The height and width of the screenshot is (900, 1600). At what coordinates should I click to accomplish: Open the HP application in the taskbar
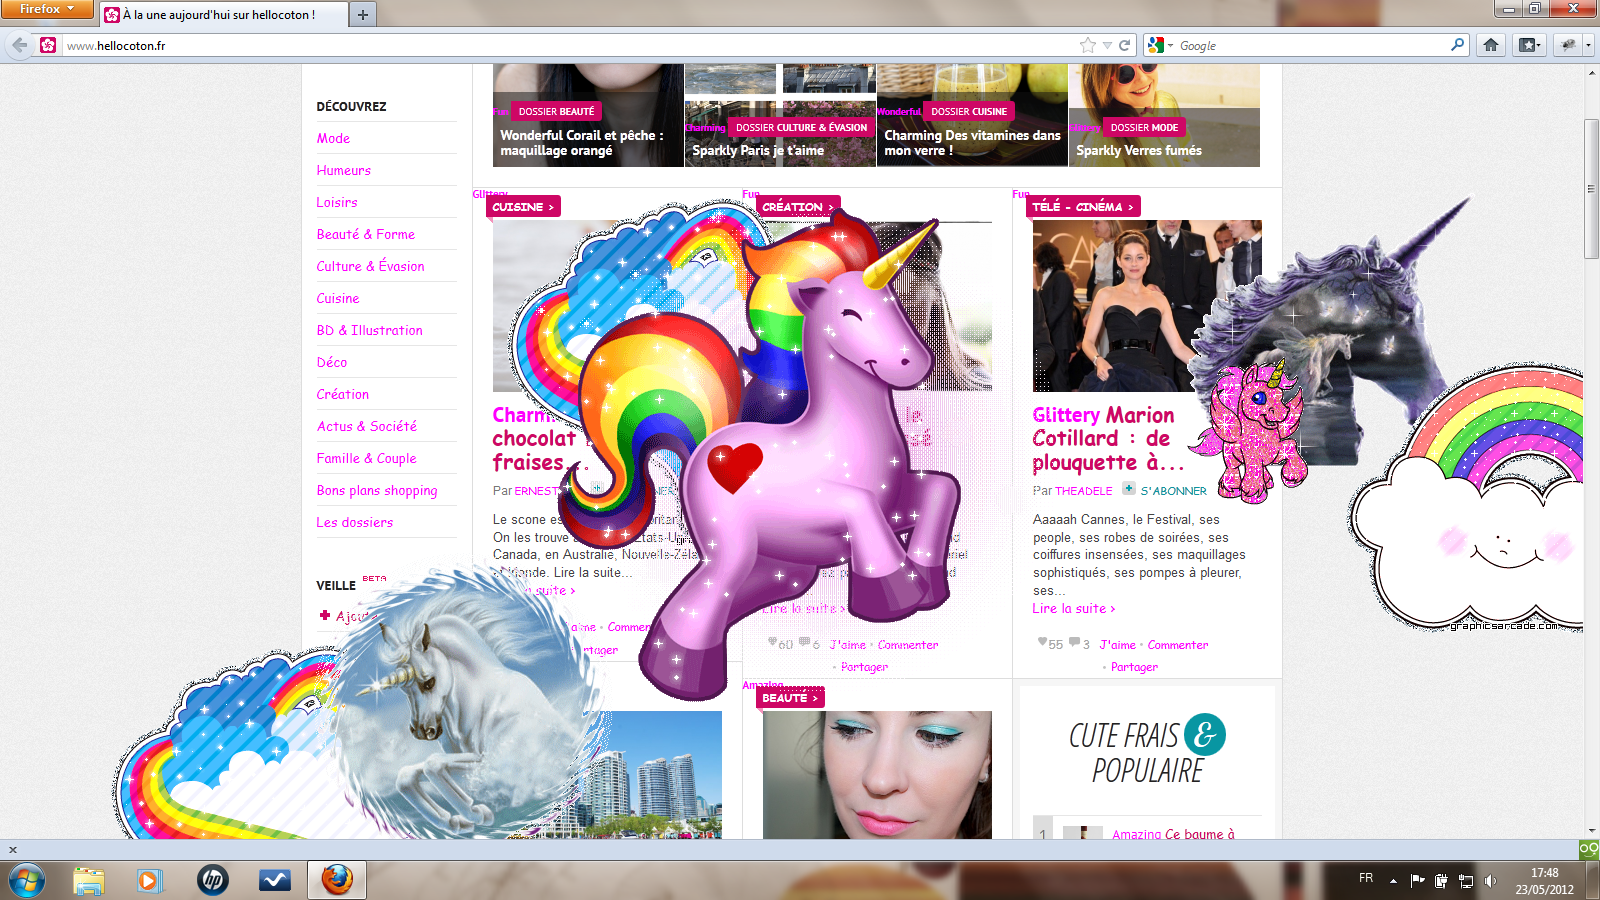coord(212,880)
